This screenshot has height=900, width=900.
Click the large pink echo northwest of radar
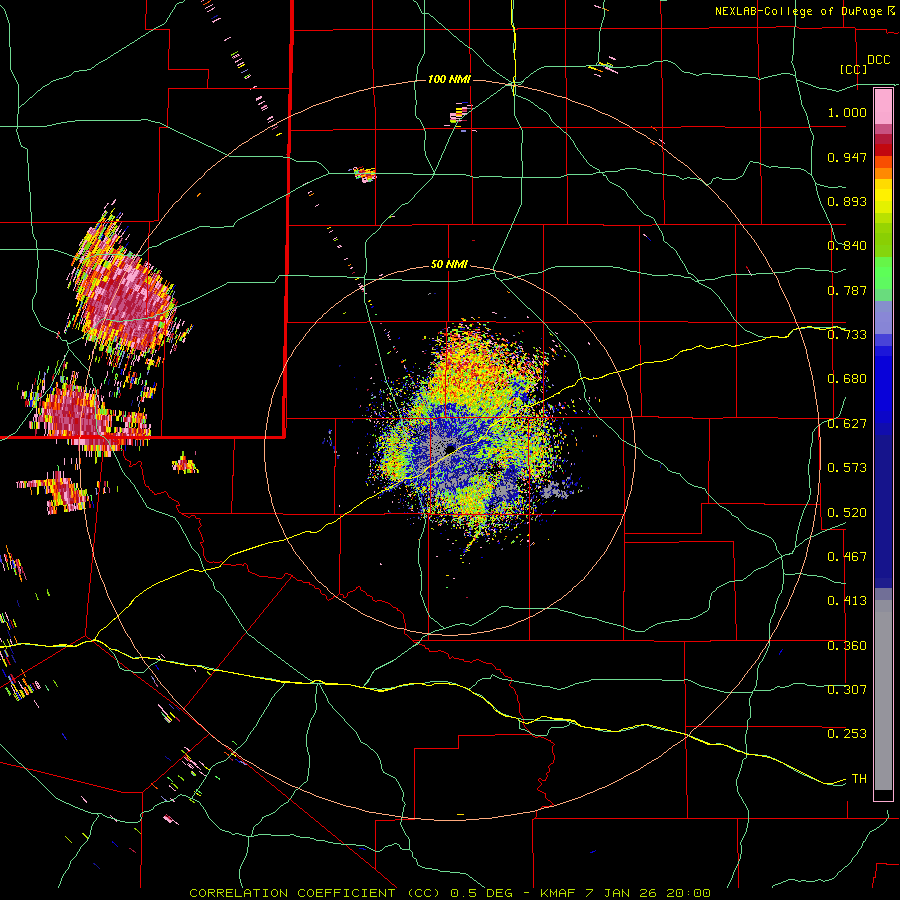(125, 293)
